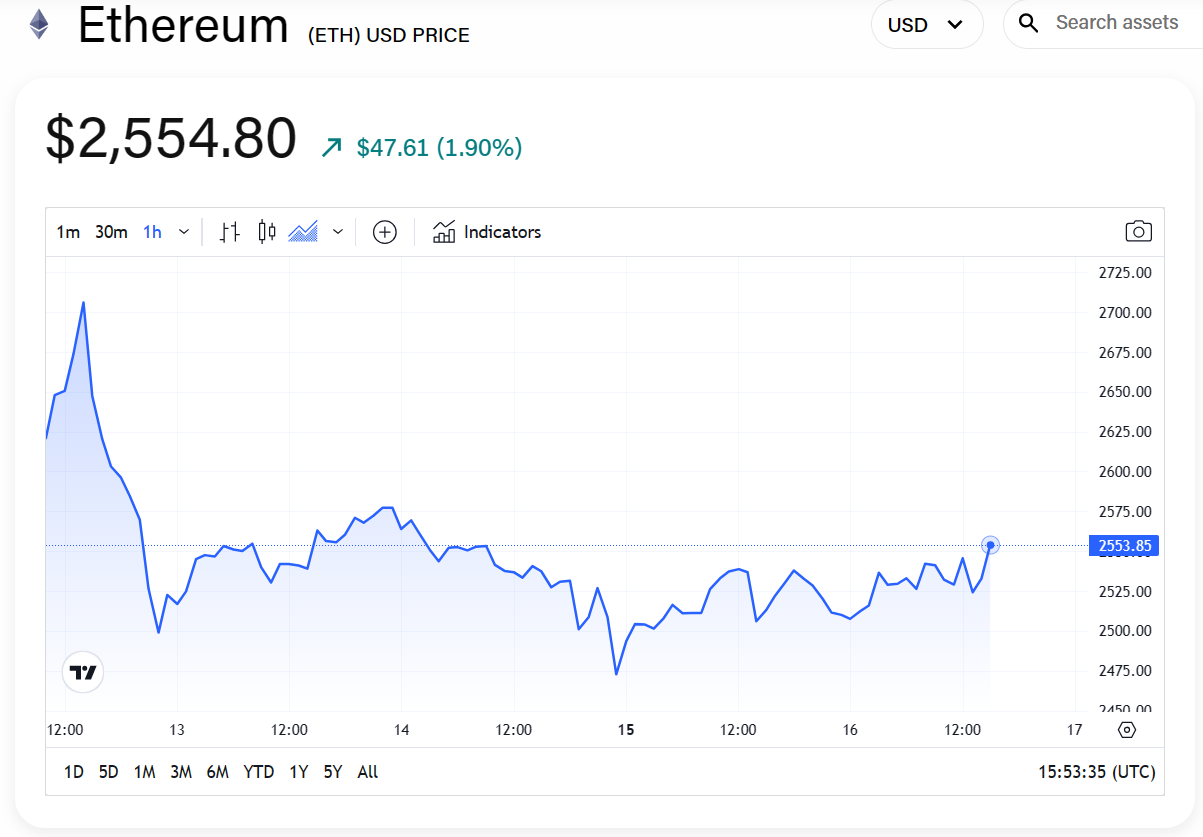This screenshot has height=837, width=1203.
Task: Take a chart snapshot with the camera icon
Action: pos(1139,231)
